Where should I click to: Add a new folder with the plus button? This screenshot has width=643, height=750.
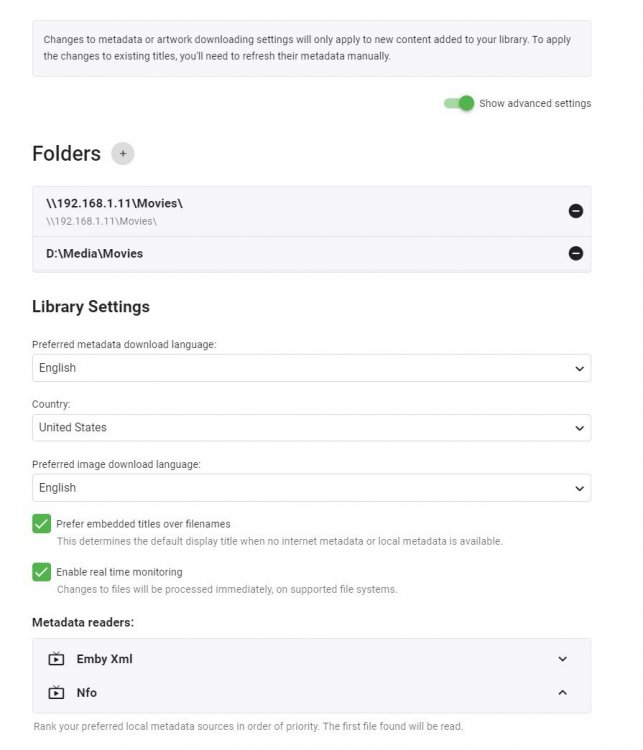click(122, 154)
